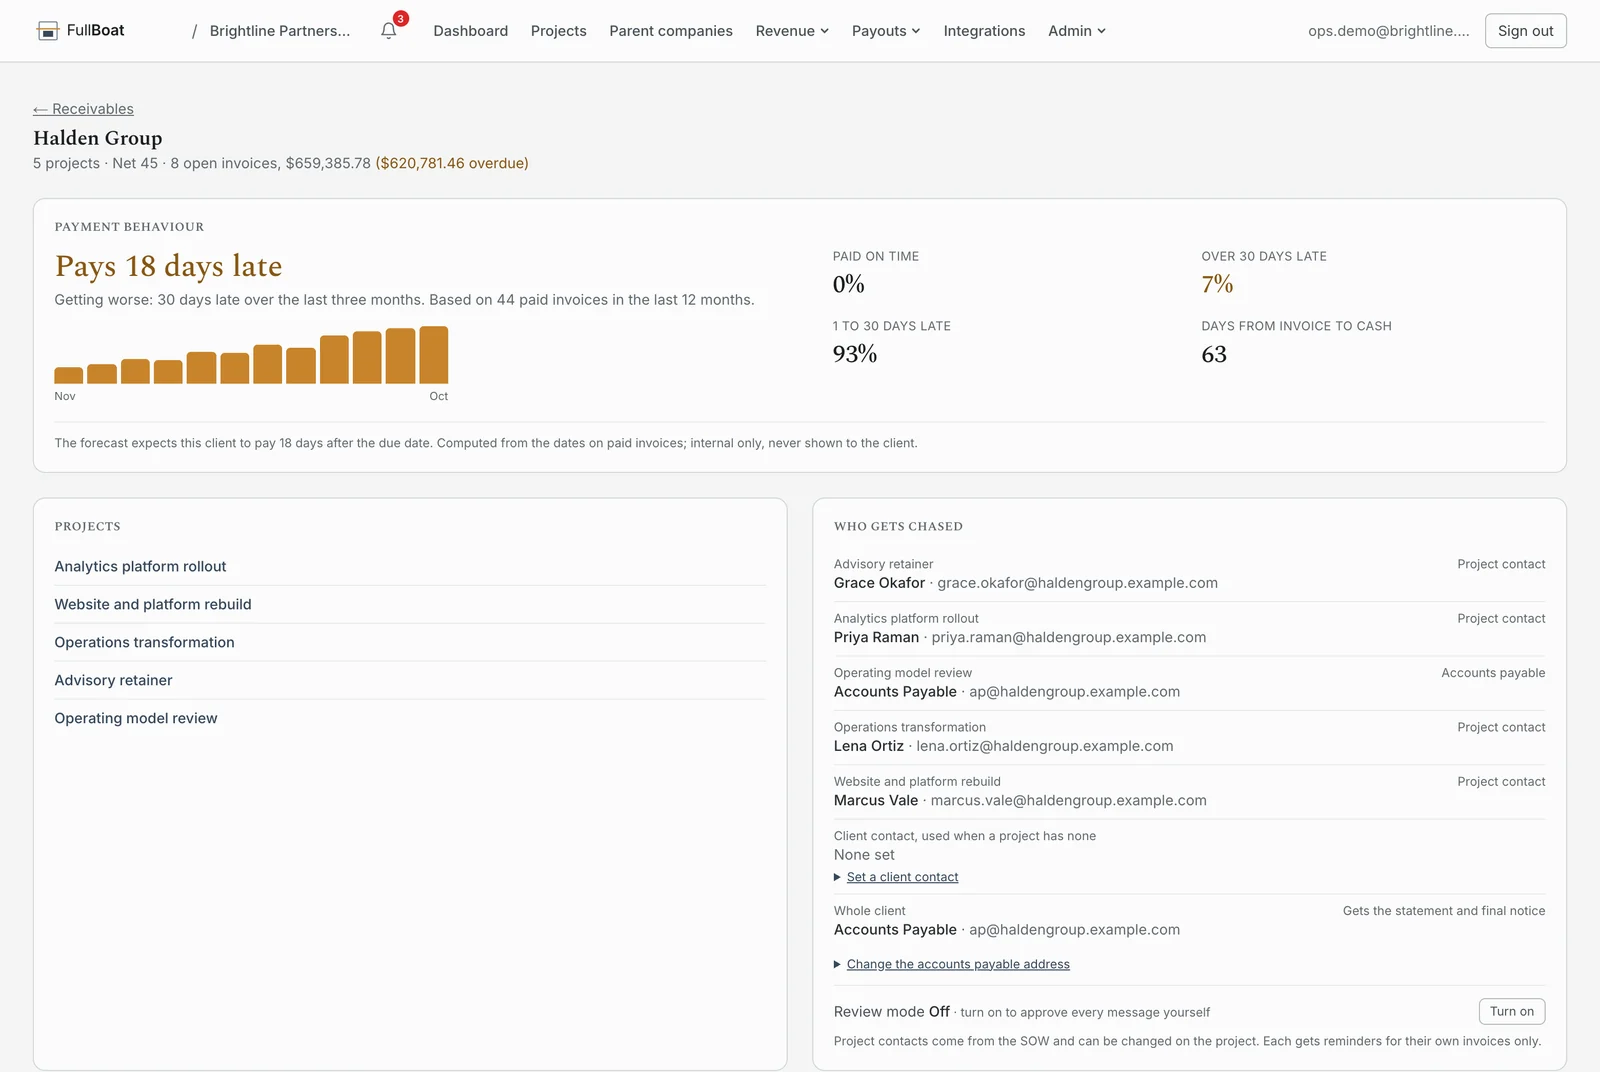Expand the Payouts dropdown menu
1600x1072 pixels.
pos(886,31)
